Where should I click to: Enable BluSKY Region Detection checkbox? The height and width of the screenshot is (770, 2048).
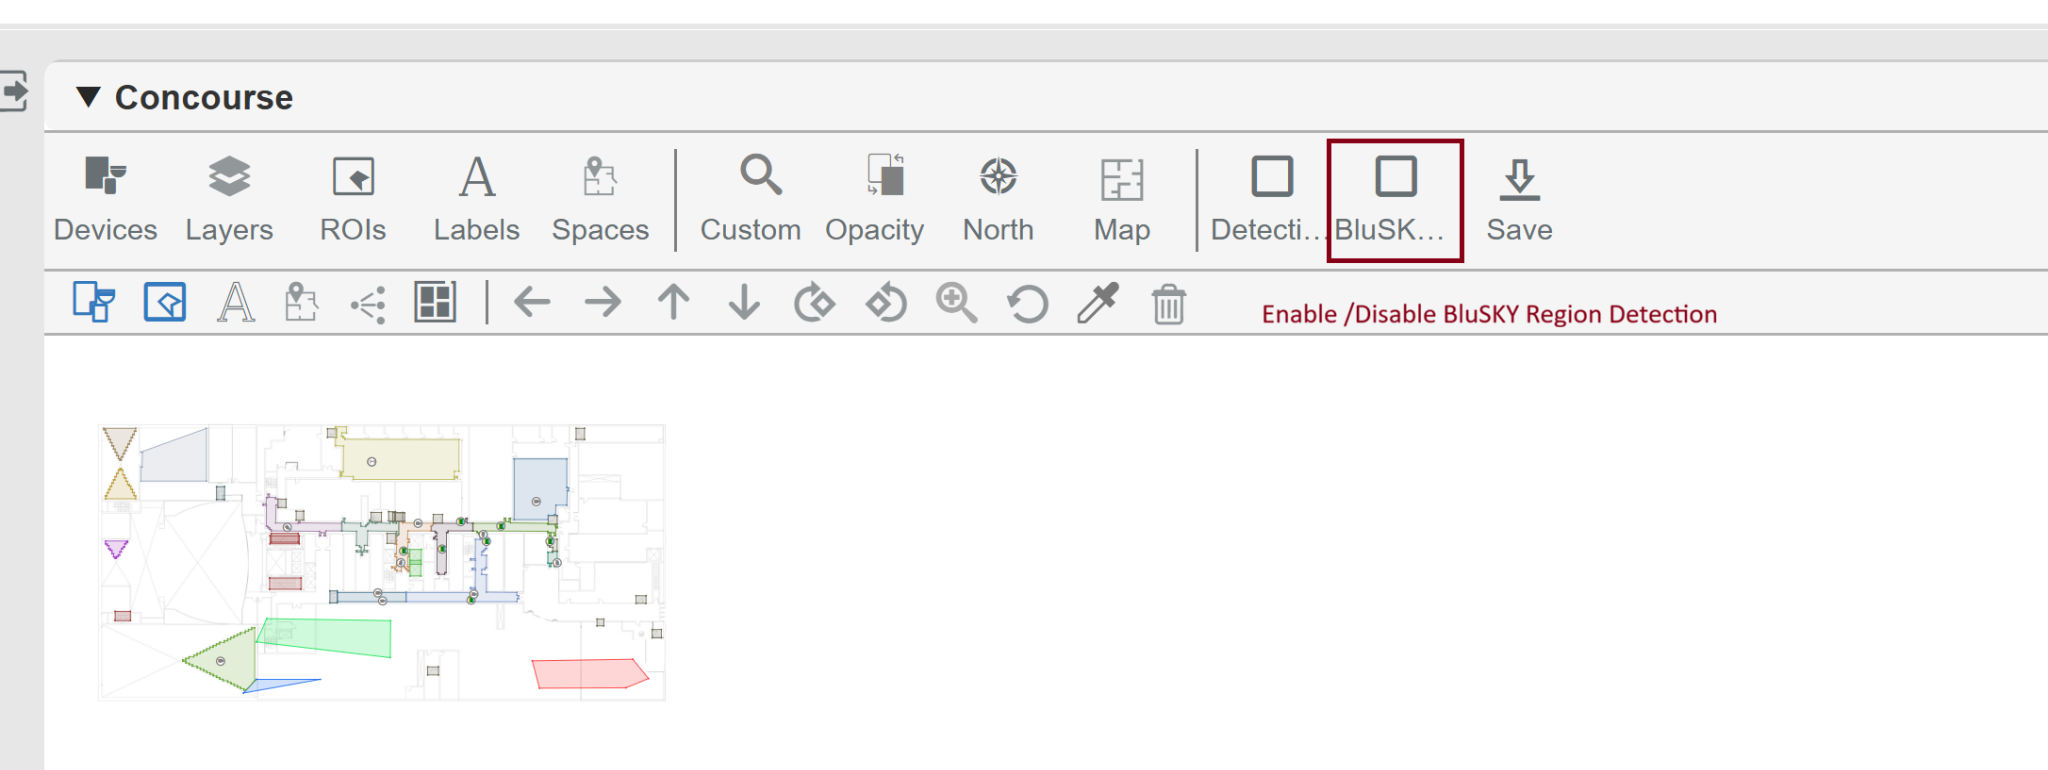click(x=1396, y=177)
